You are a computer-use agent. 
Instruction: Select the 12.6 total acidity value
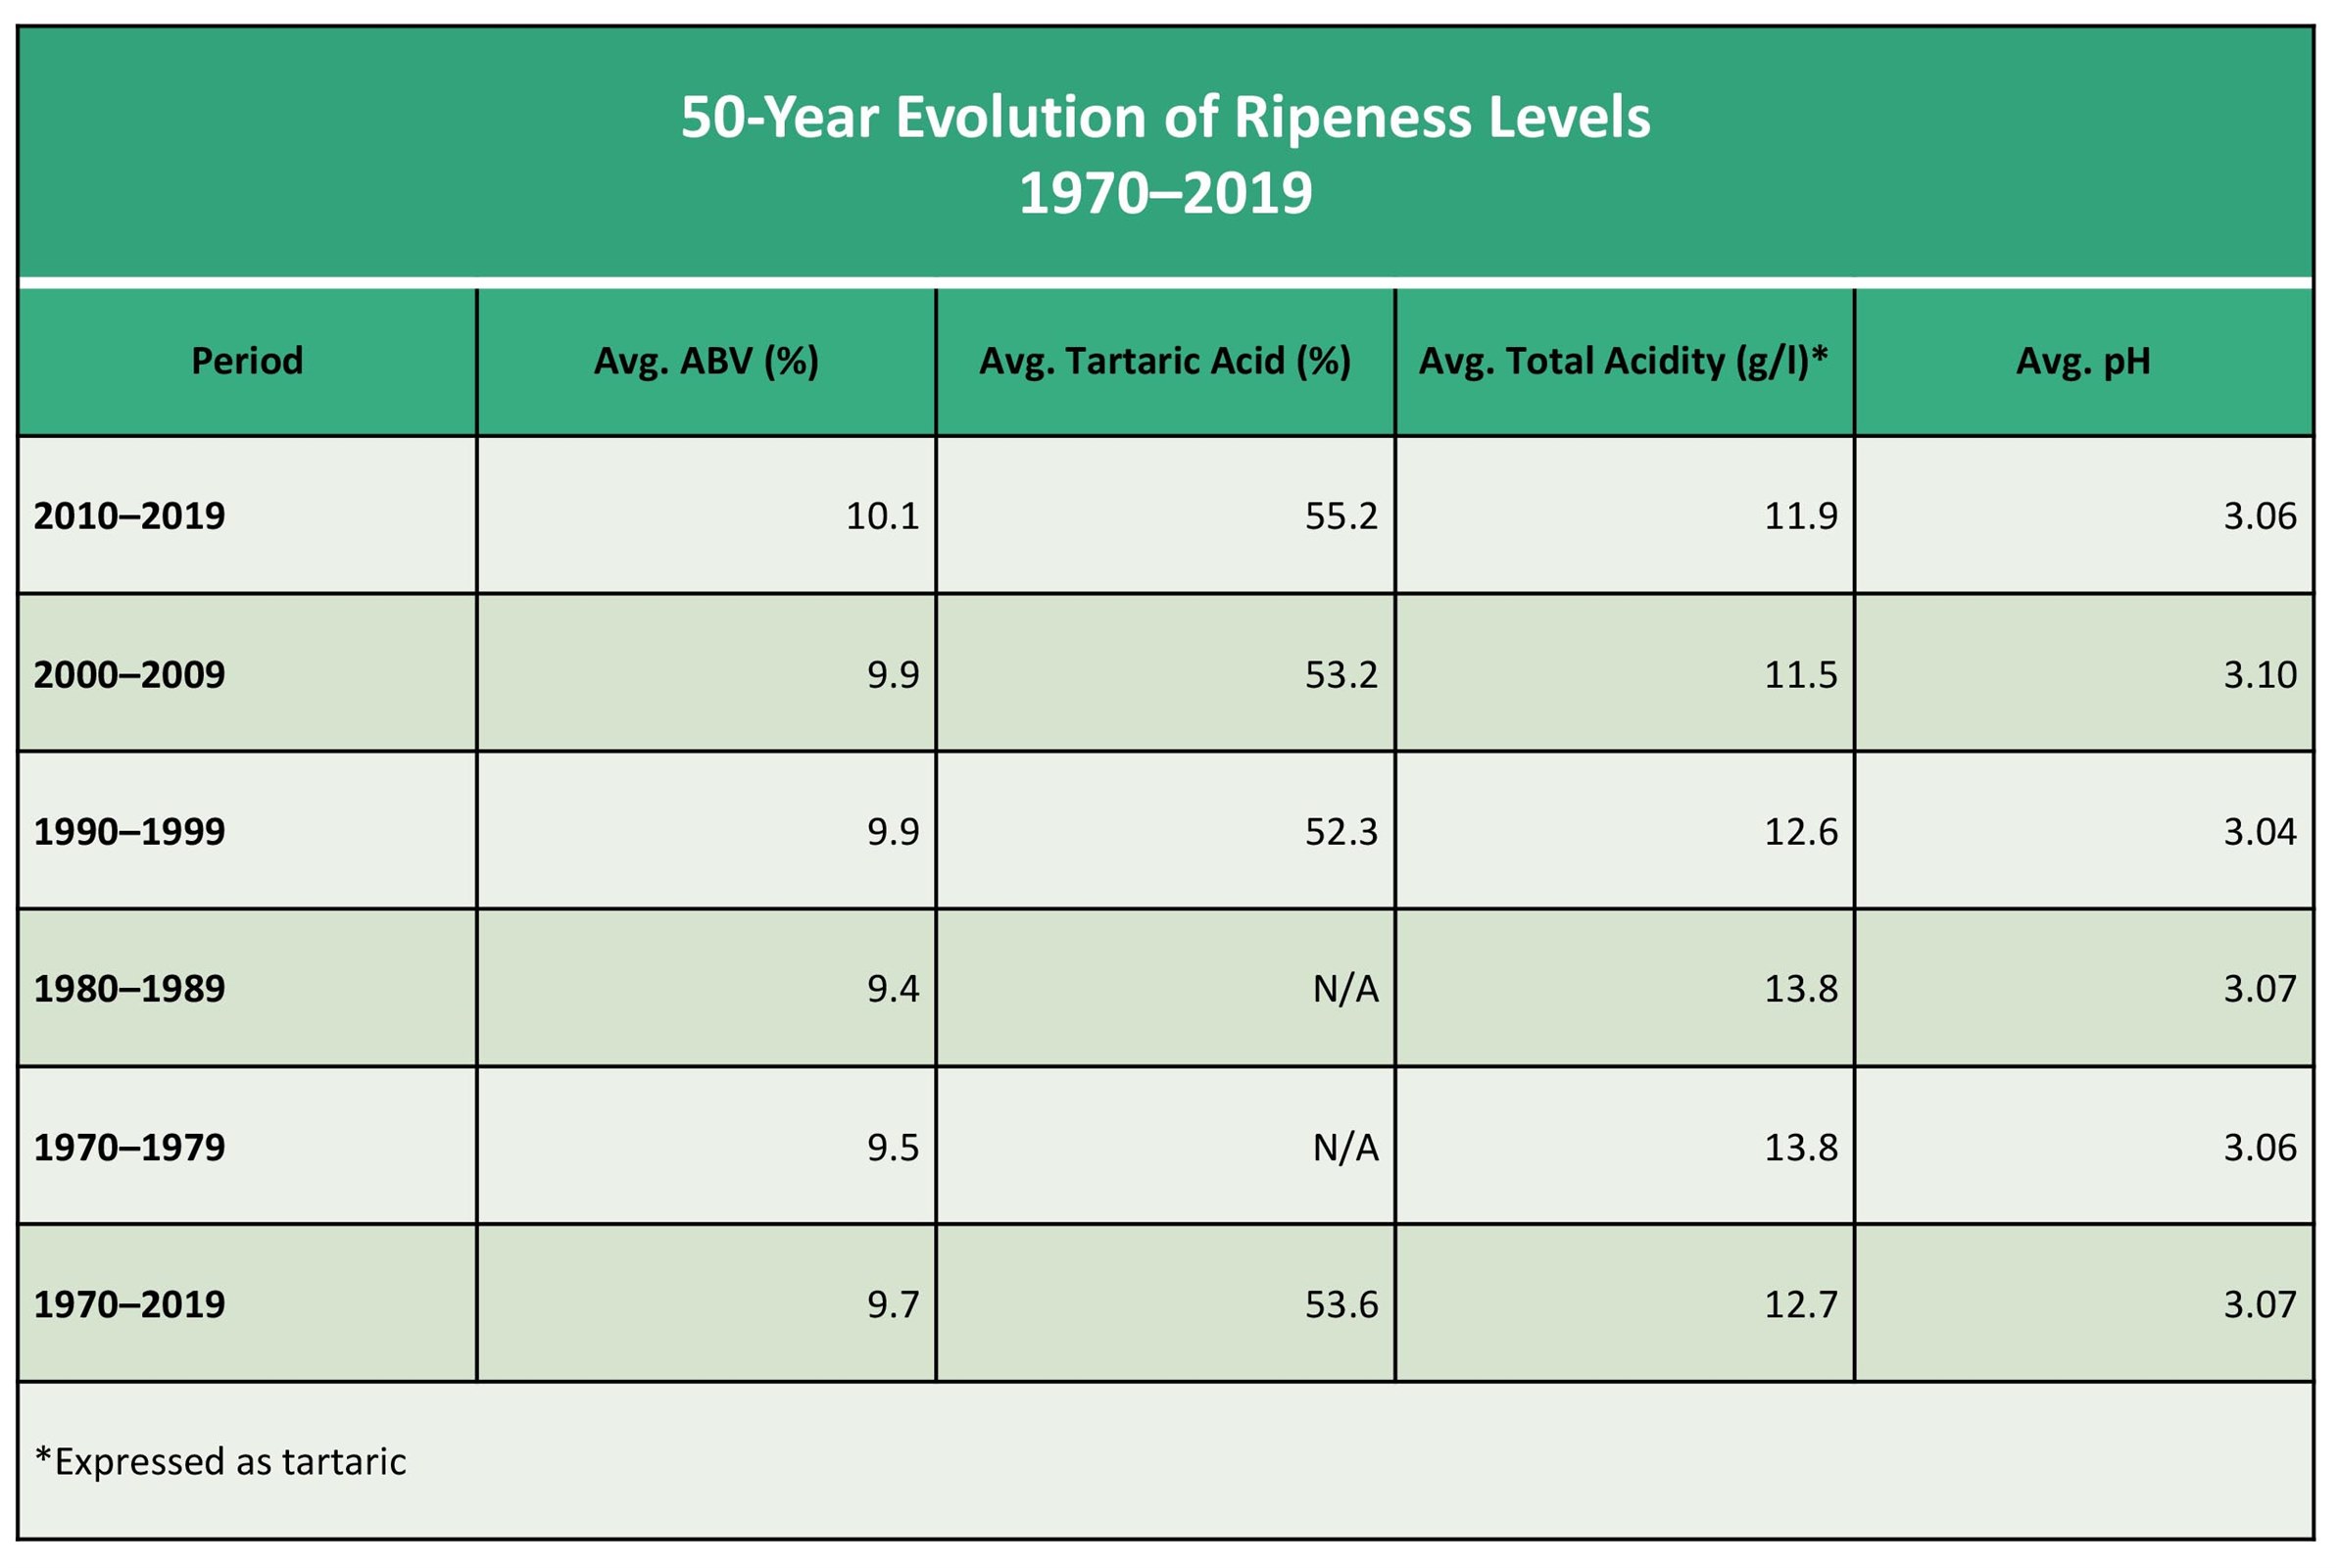tap(1799, 832)
